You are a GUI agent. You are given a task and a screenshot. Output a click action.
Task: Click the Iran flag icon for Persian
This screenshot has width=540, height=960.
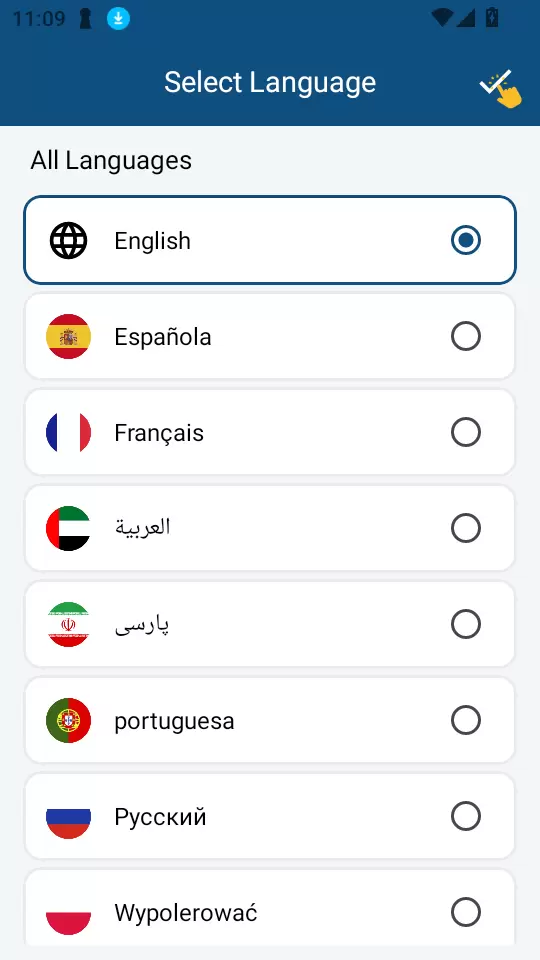(69, 624)
